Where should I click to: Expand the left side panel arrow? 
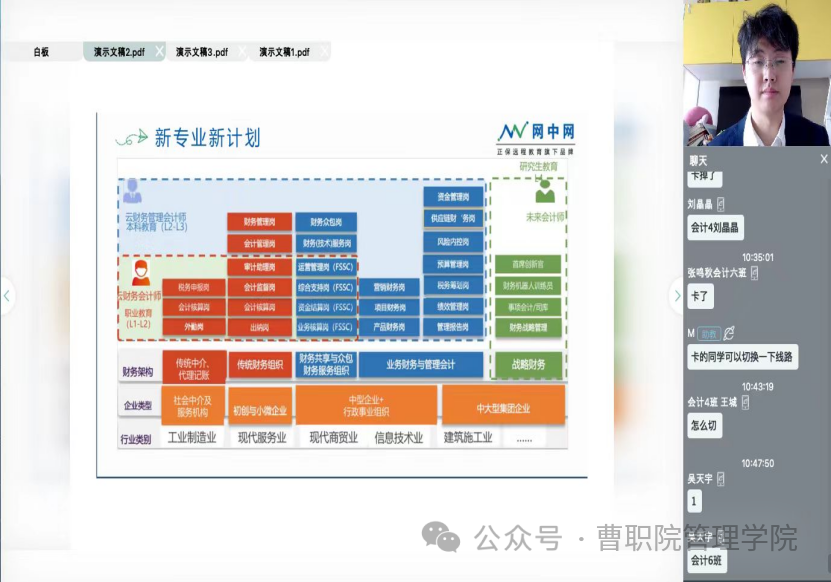(7, 295)
